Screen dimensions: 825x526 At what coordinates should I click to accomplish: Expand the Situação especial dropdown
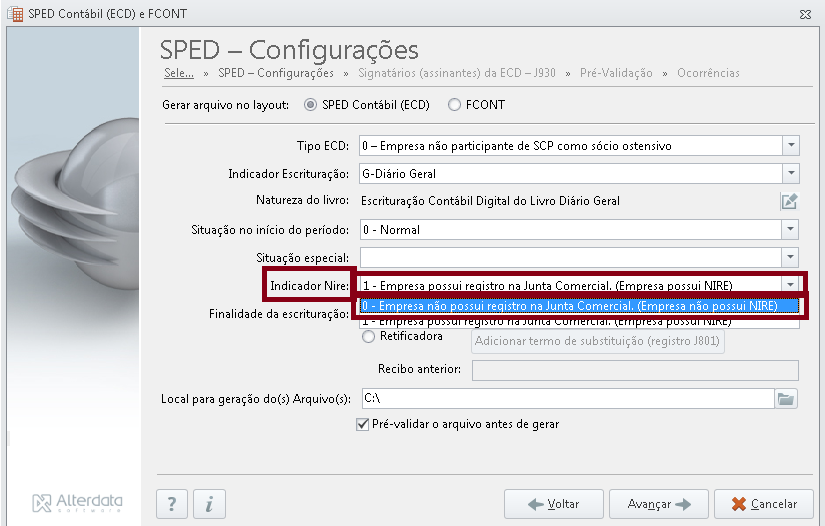pyautogui.click(x=790, y=257)
